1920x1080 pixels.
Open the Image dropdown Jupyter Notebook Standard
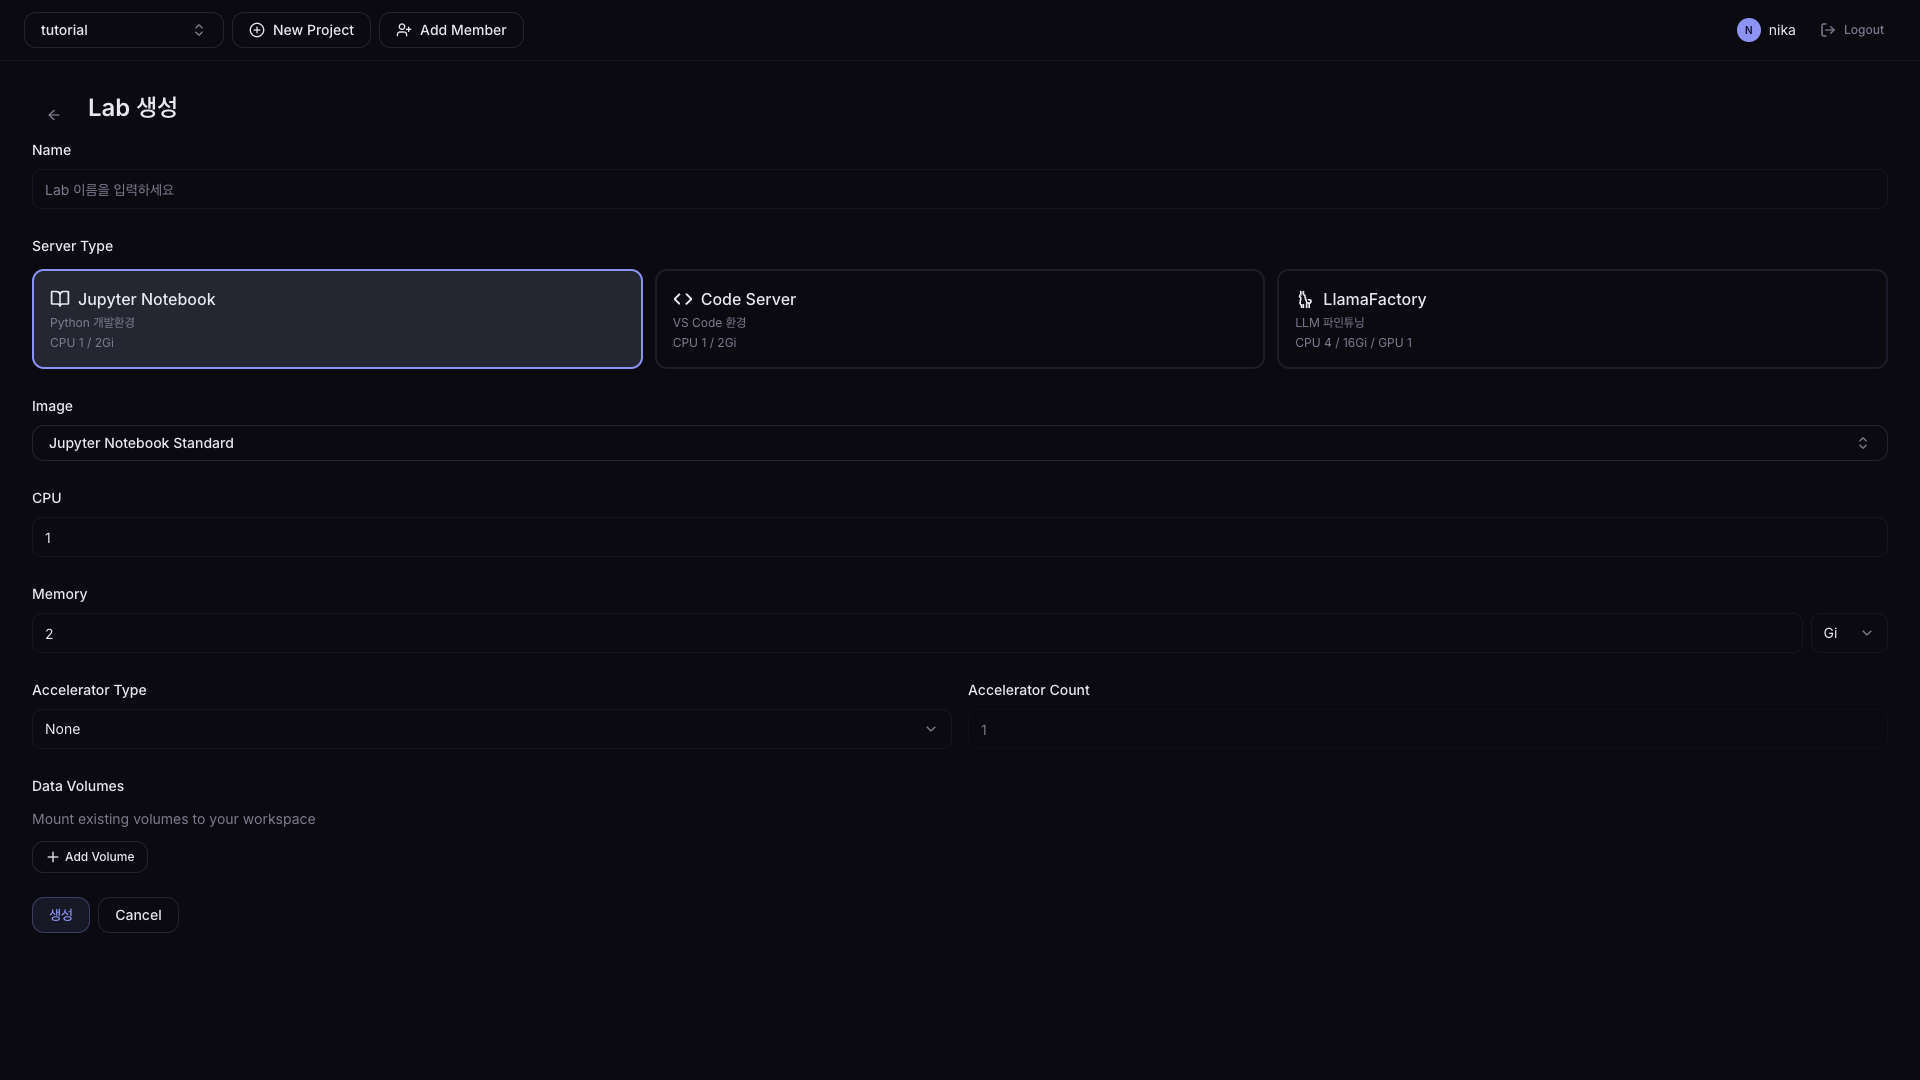(x=960, y=443)
